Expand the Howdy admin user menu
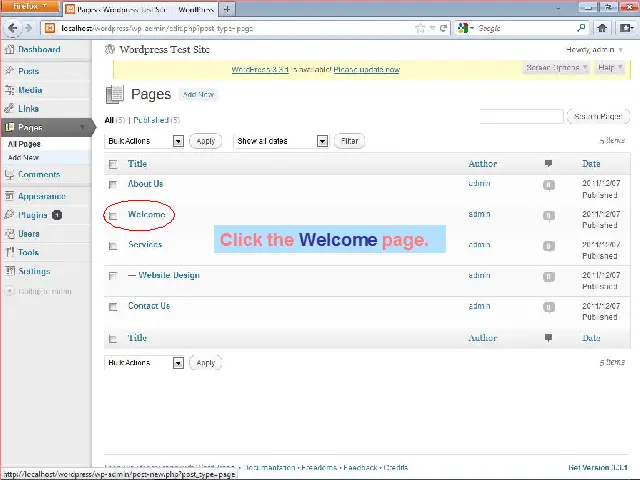The height and width of the screenshot is (480, 640). coord(594,50)
